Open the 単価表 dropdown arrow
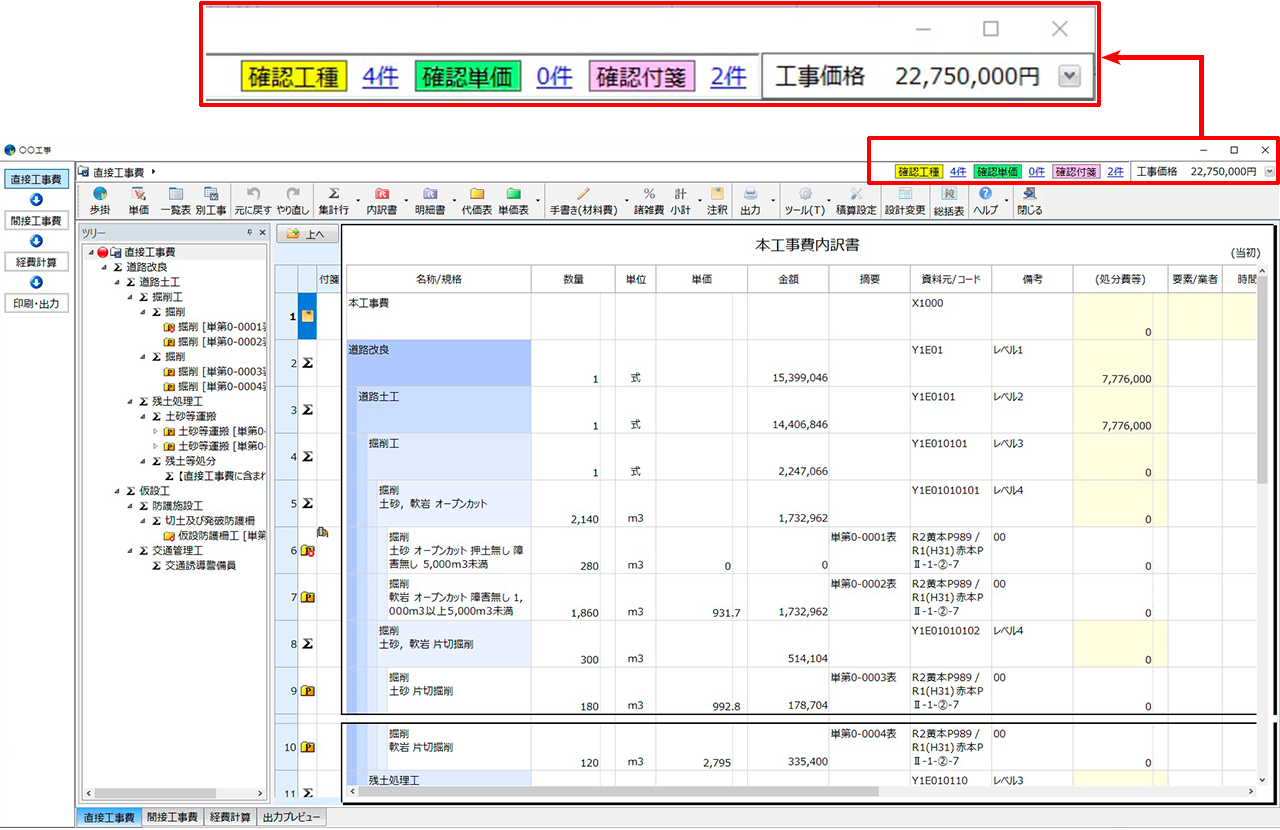Viewport: 1280px width, 830px height. point(538,201)
